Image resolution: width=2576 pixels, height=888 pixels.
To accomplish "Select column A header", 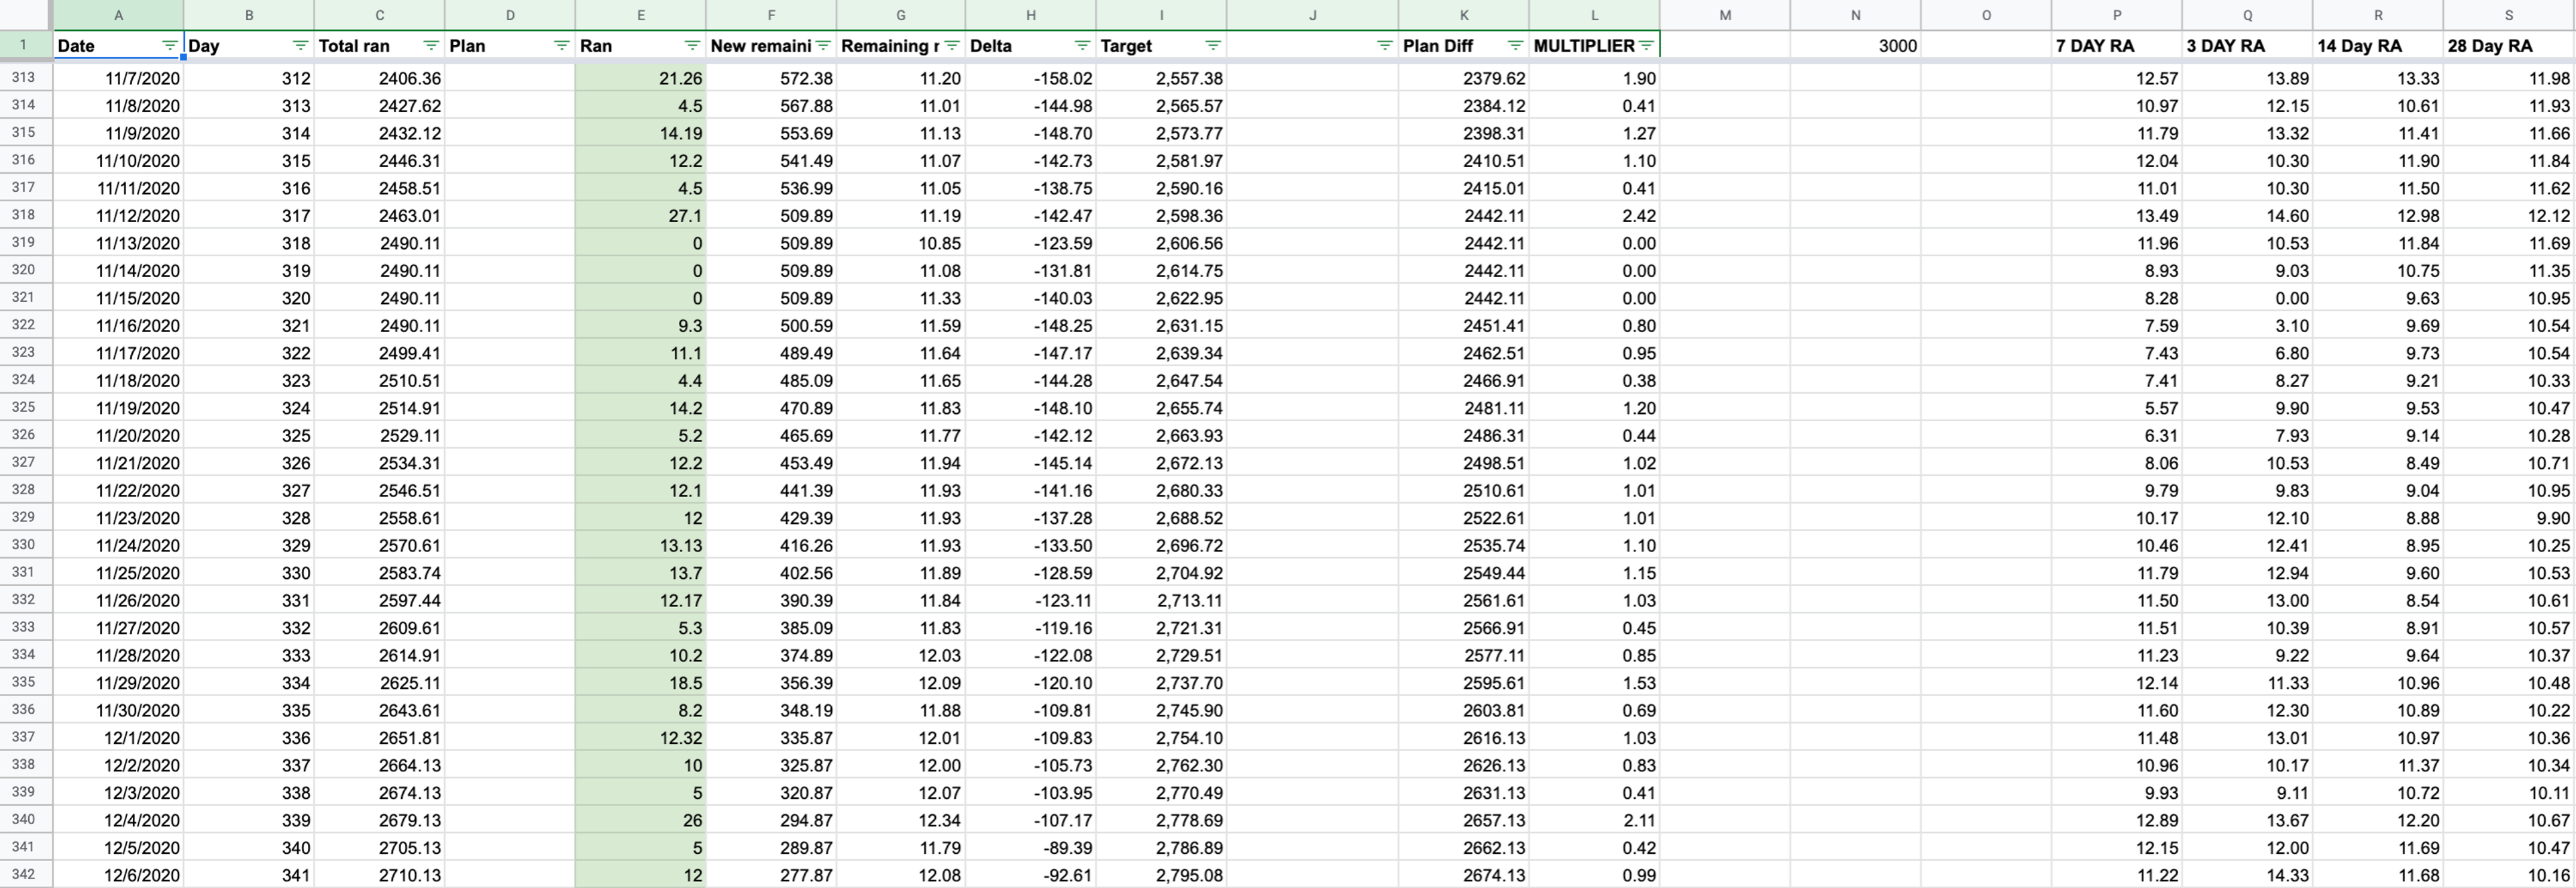I will click(x=118, y=15).
